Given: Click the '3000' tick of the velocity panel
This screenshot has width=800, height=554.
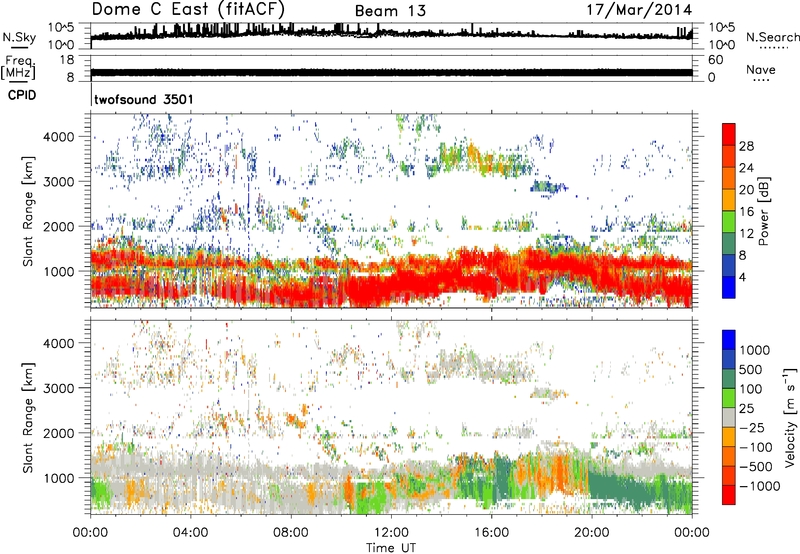Looking at the screenshot, I should coord(59,388).
